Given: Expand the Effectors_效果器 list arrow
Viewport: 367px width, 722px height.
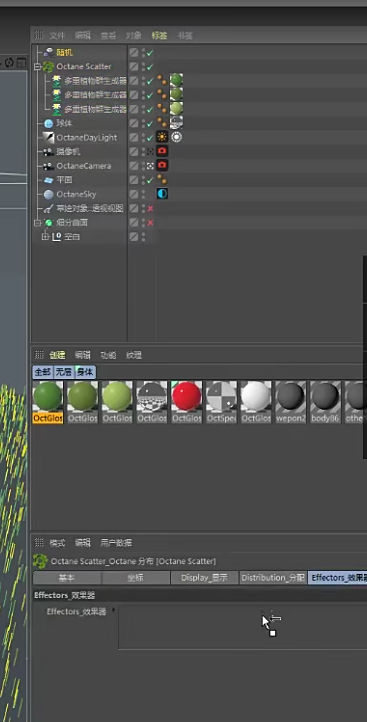Looking at the screenshot, I should tap(113, 610).
